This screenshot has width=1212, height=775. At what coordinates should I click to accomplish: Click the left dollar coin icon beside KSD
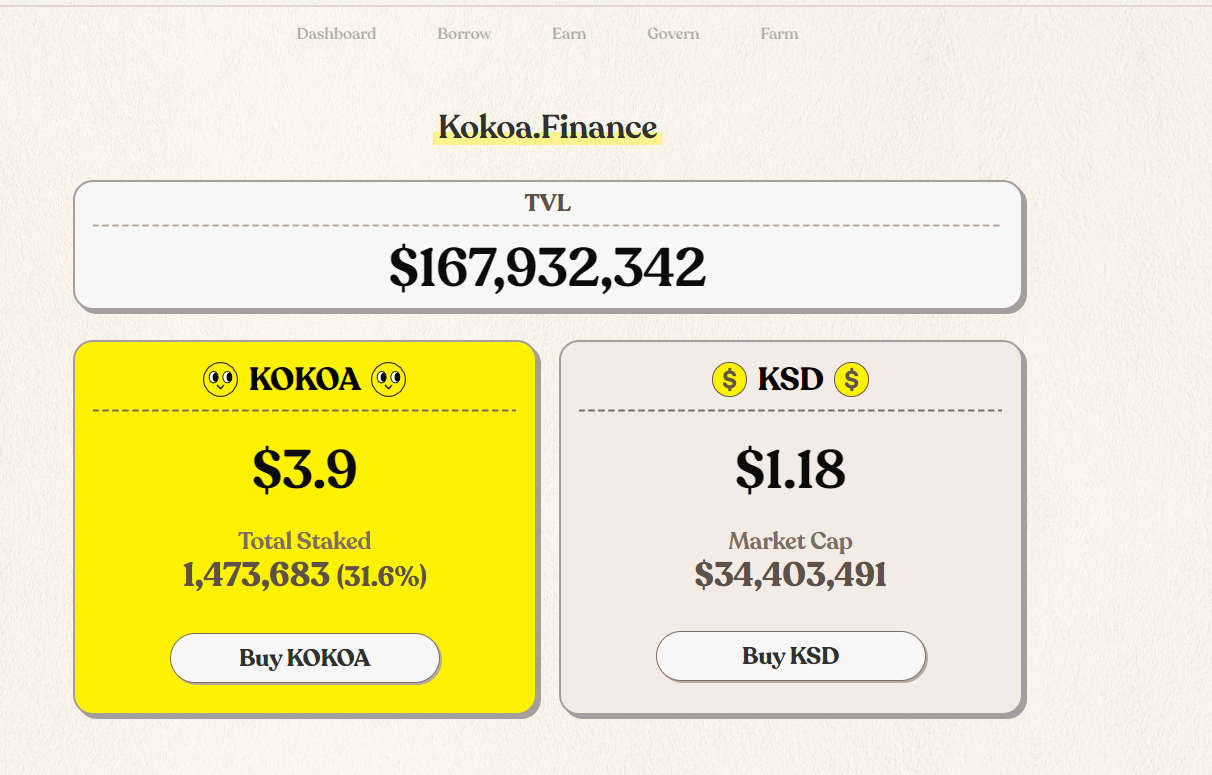(x=729, y=380)
